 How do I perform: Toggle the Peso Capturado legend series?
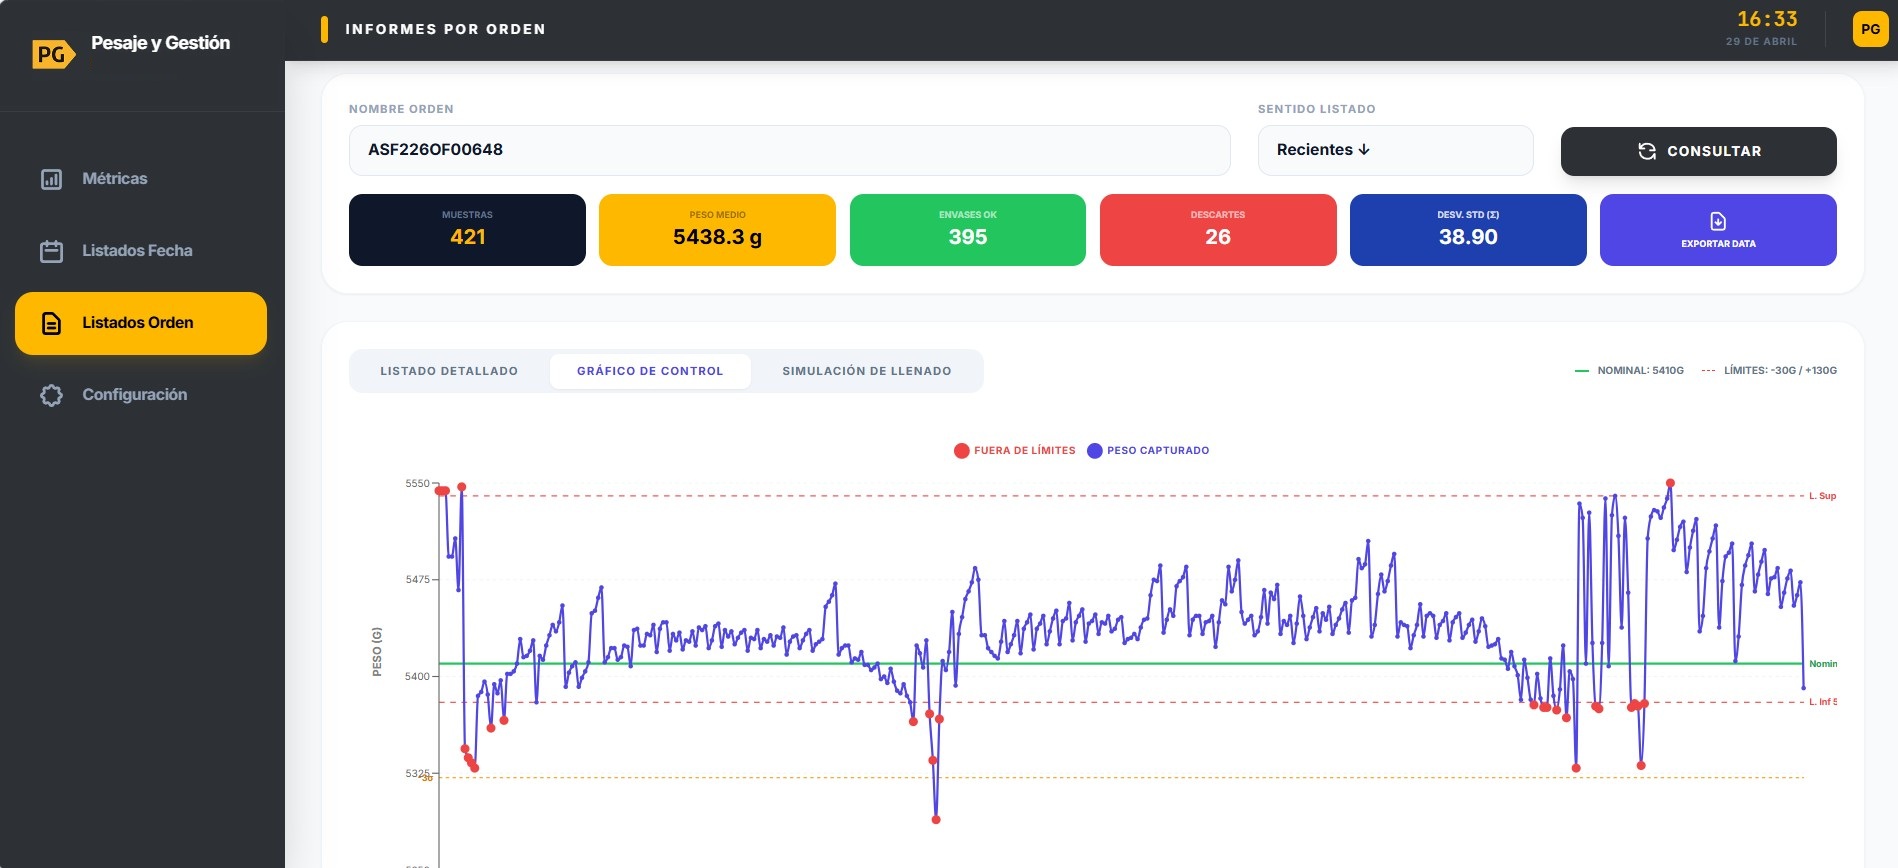1148,451
